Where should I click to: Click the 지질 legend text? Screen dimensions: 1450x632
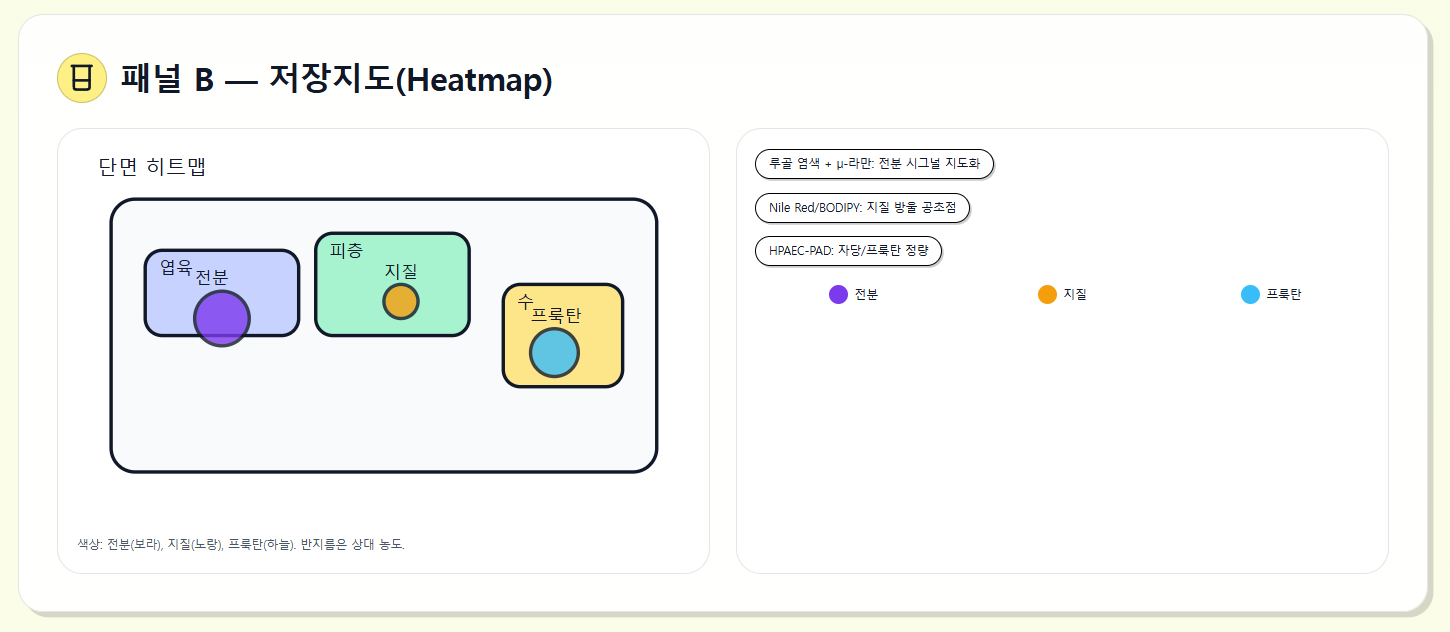(x=1075, y=295)
